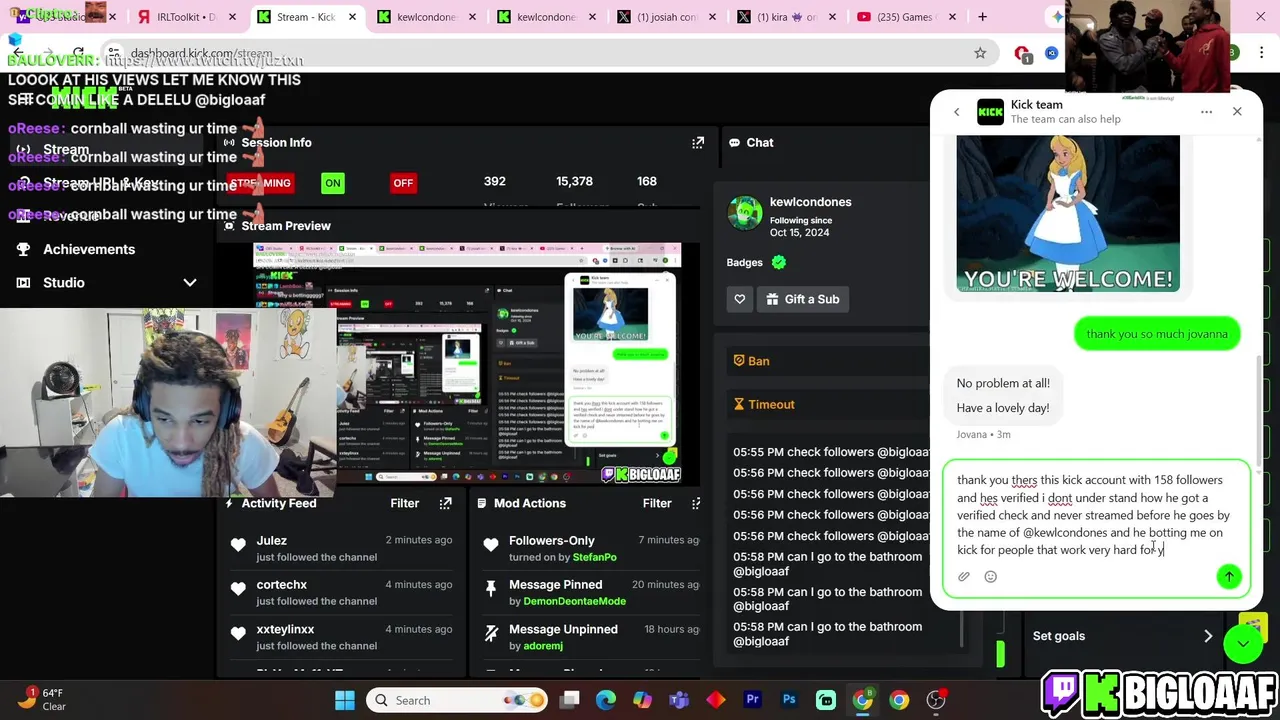The width and height of the screenshot is (1280, 720).
Task: Click 'Following since Oct 15, 2024' text
Action: [x=800, y=227]
